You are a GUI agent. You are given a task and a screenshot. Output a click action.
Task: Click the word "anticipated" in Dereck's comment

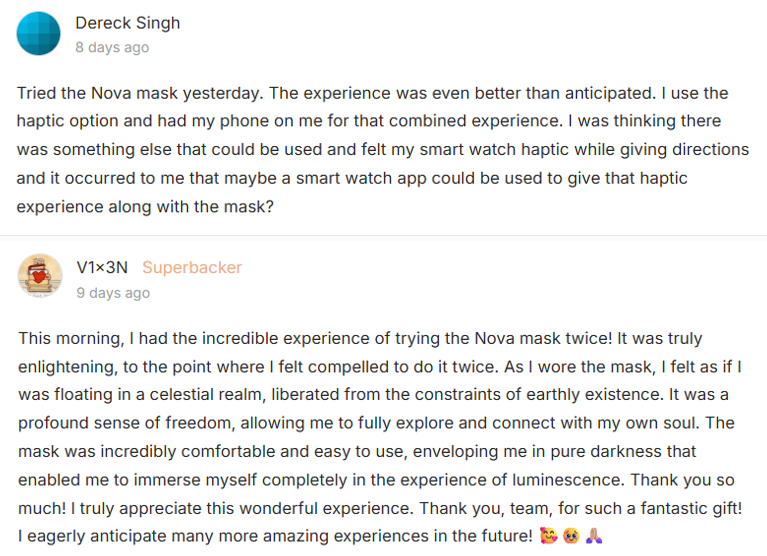click(x=578, y=93)
